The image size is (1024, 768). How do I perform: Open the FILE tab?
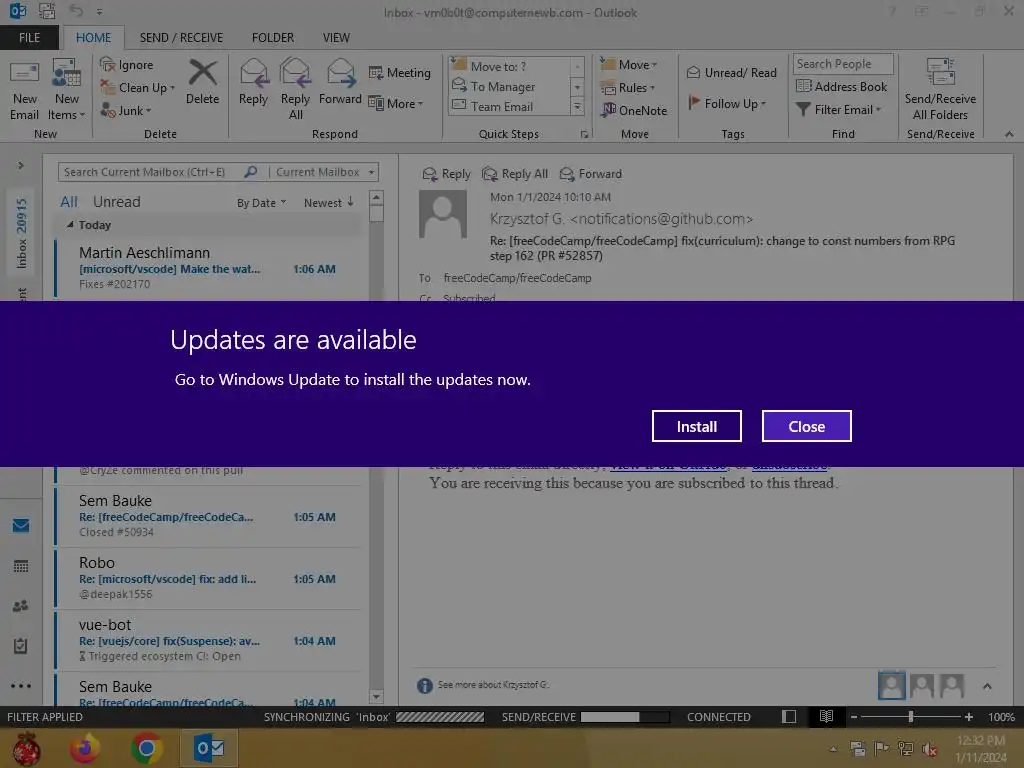(29, 37)
